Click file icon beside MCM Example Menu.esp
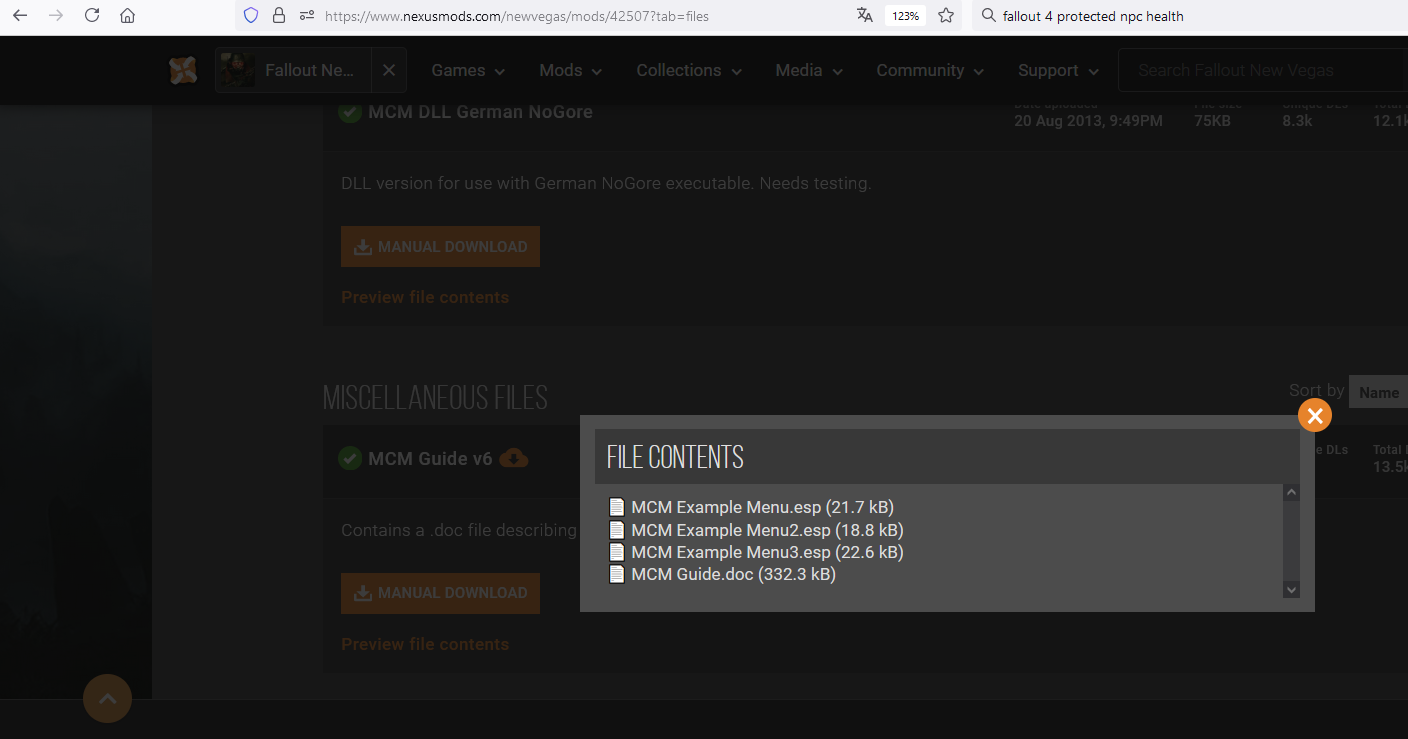 (616, 507)
